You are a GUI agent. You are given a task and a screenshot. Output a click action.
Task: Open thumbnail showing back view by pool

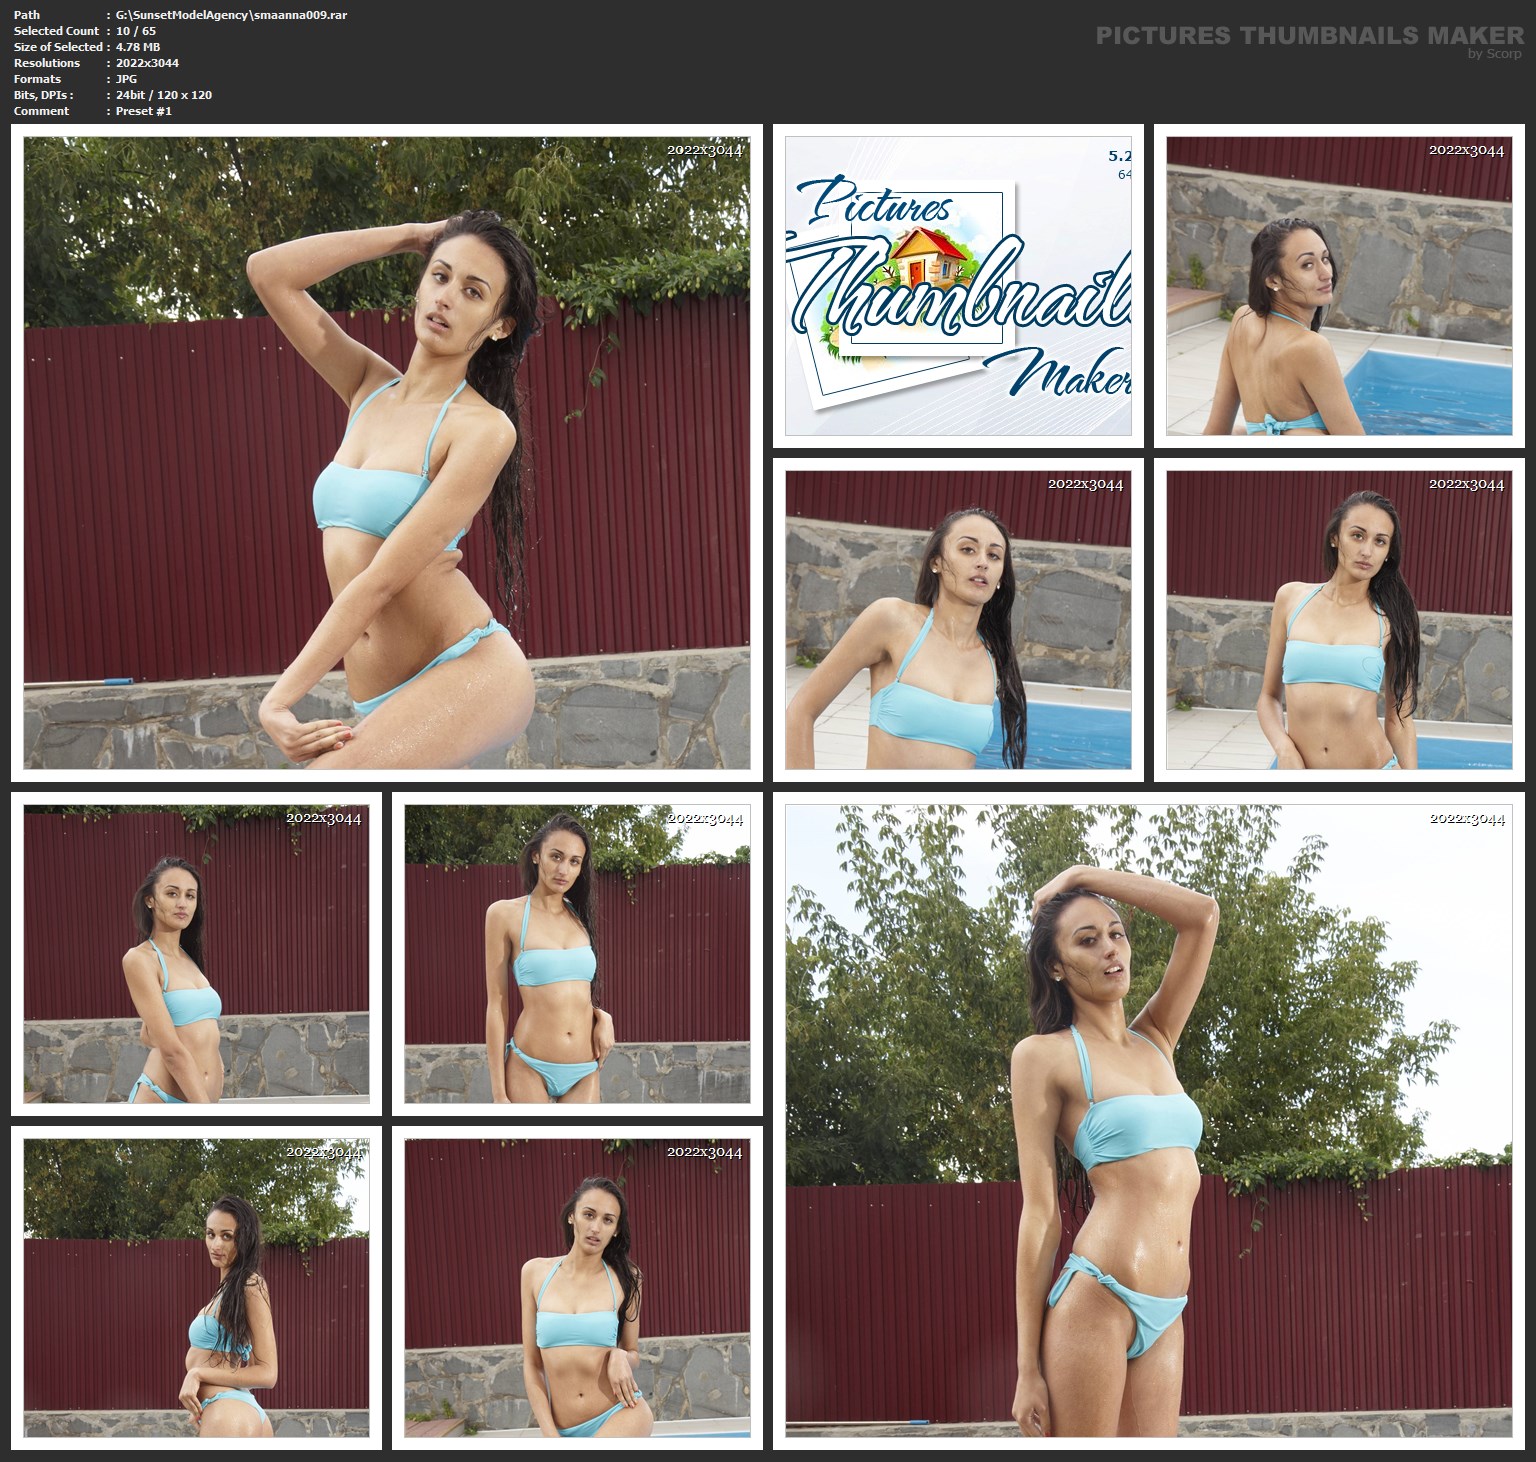(x=1338, y=286)
